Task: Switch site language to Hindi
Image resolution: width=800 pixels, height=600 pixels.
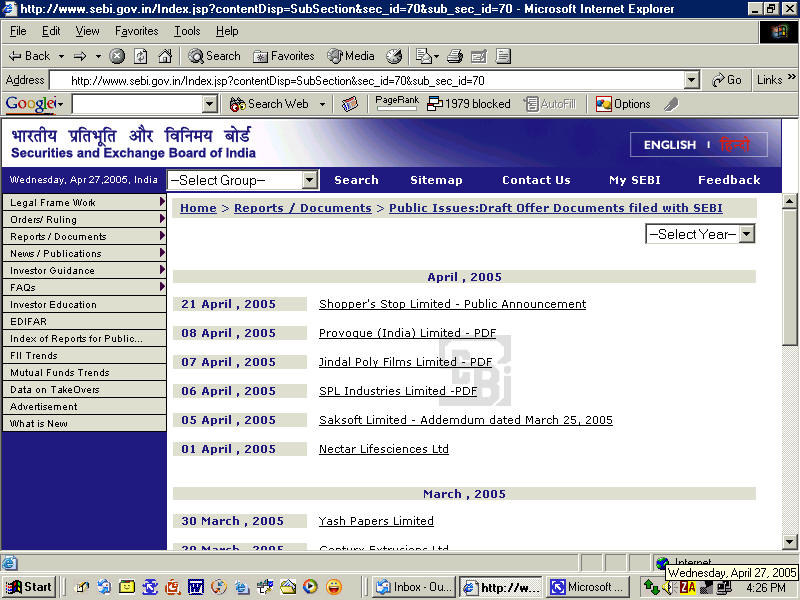Action: tap(735, 145)
